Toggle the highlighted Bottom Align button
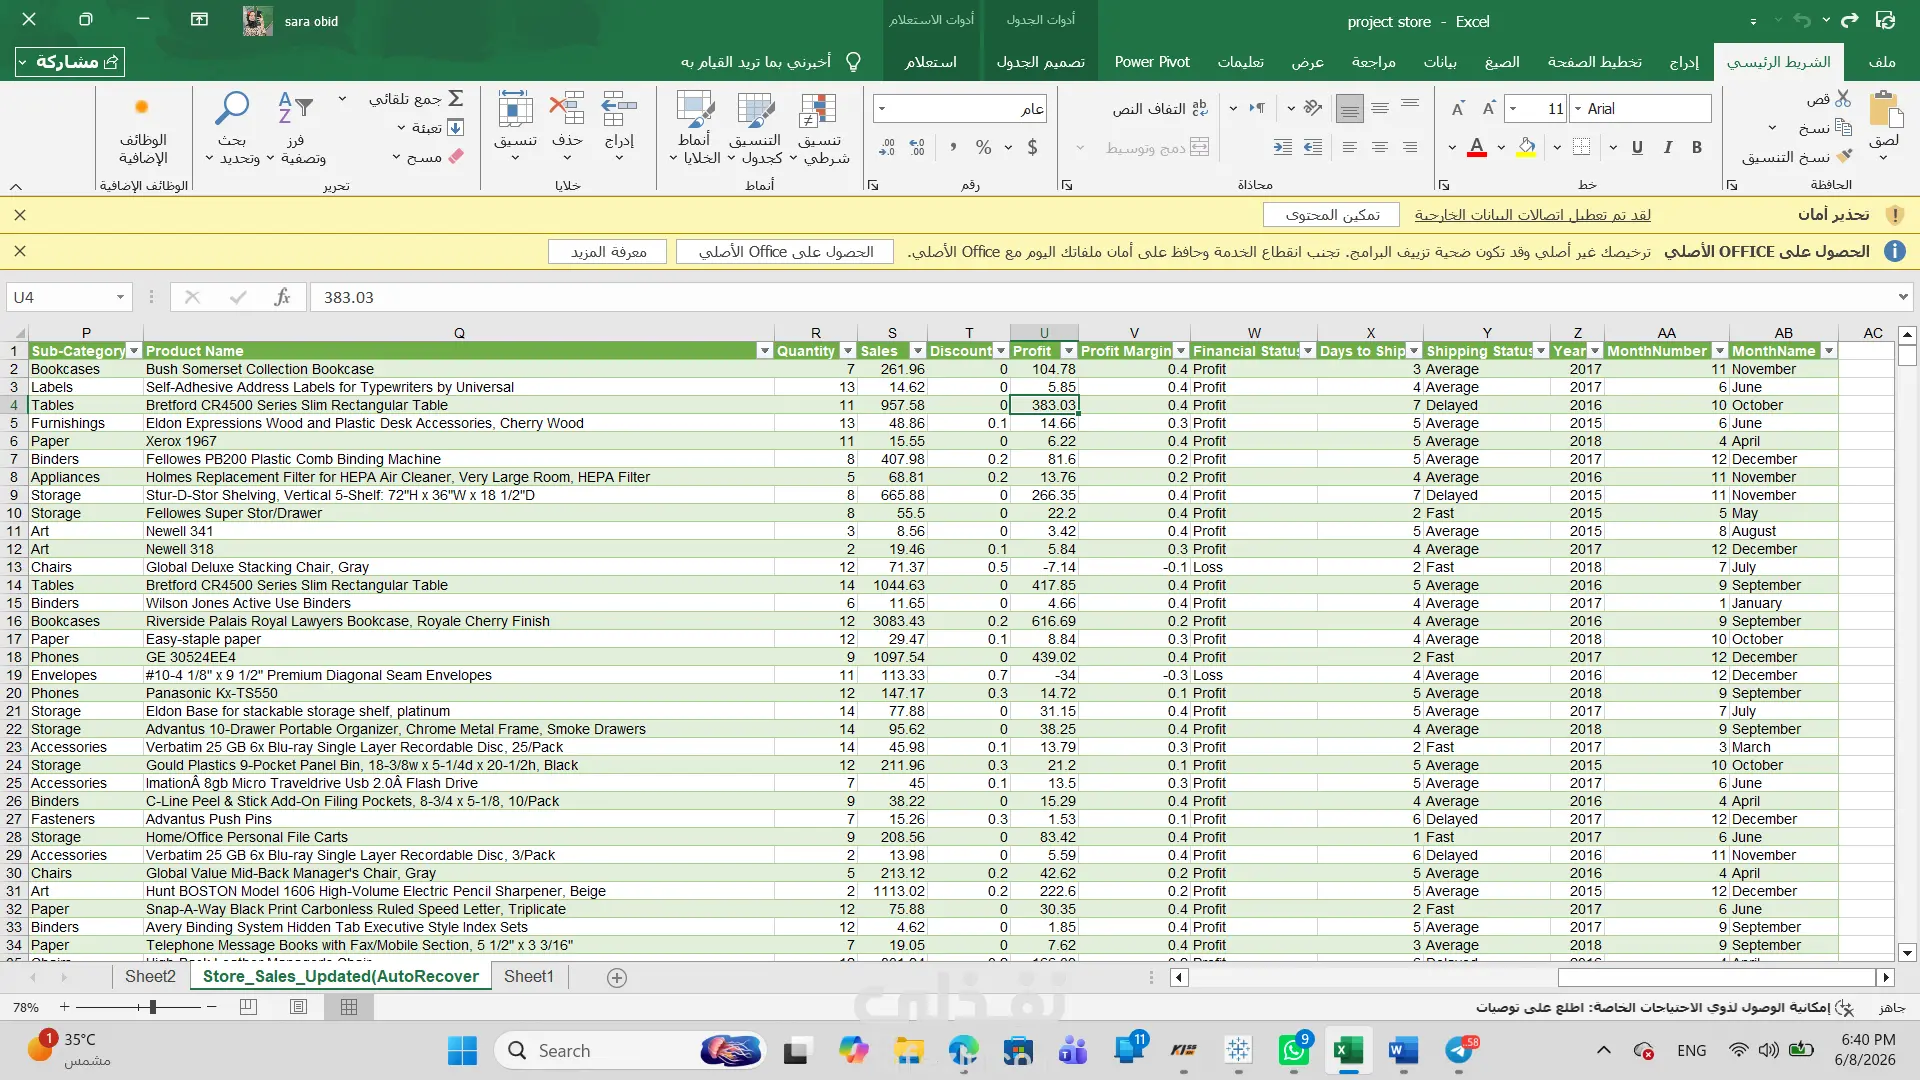The height and width of the screenshot is (1080, 1920). [1350, 108]
